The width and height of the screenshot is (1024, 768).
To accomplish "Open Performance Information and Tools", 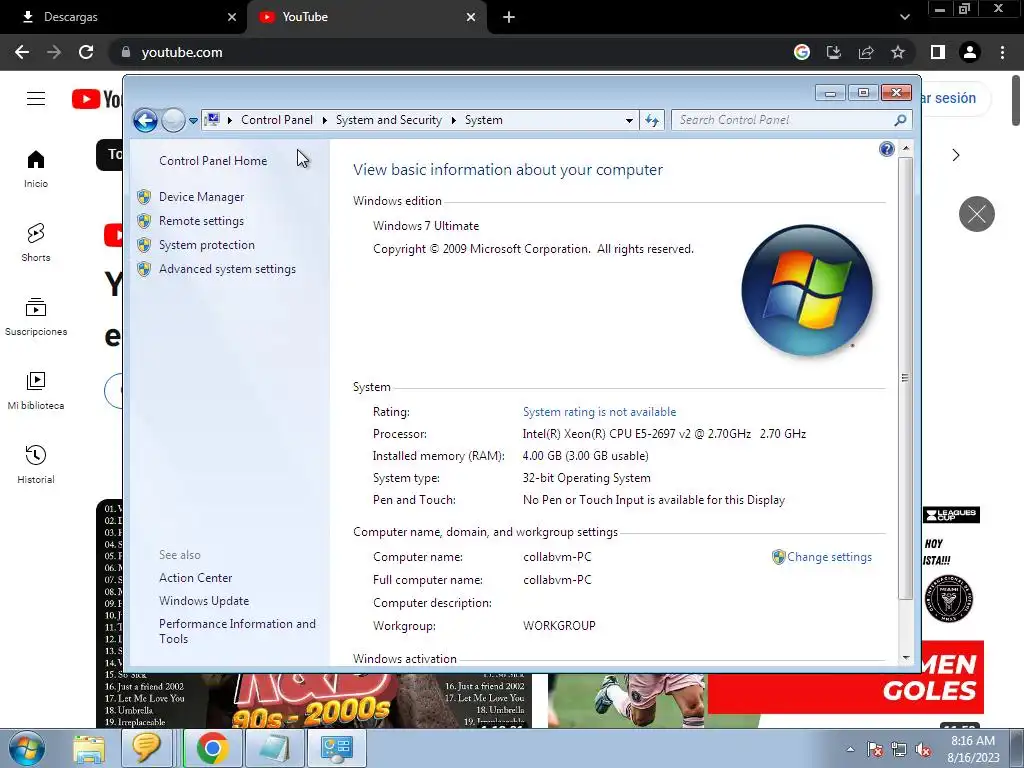I will [x=237, y=632].
